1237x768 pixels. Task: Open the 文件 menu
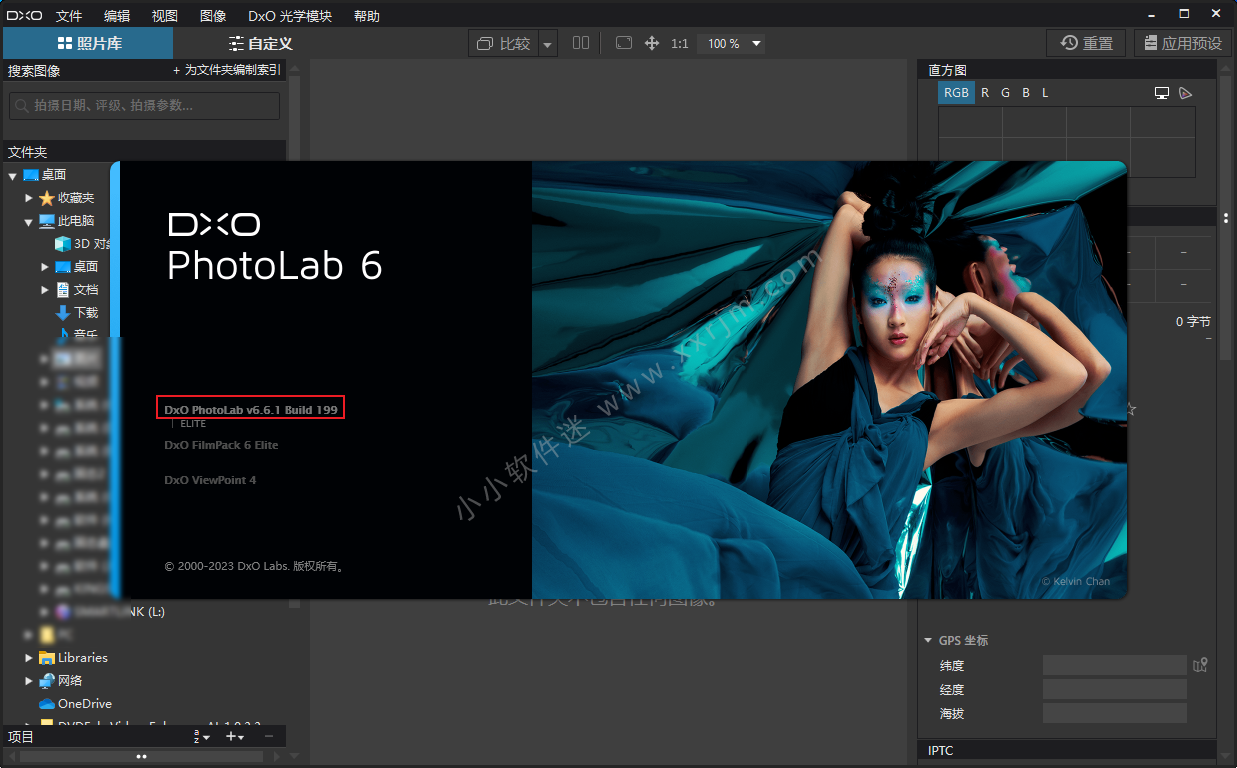click(x=69, y=16)
